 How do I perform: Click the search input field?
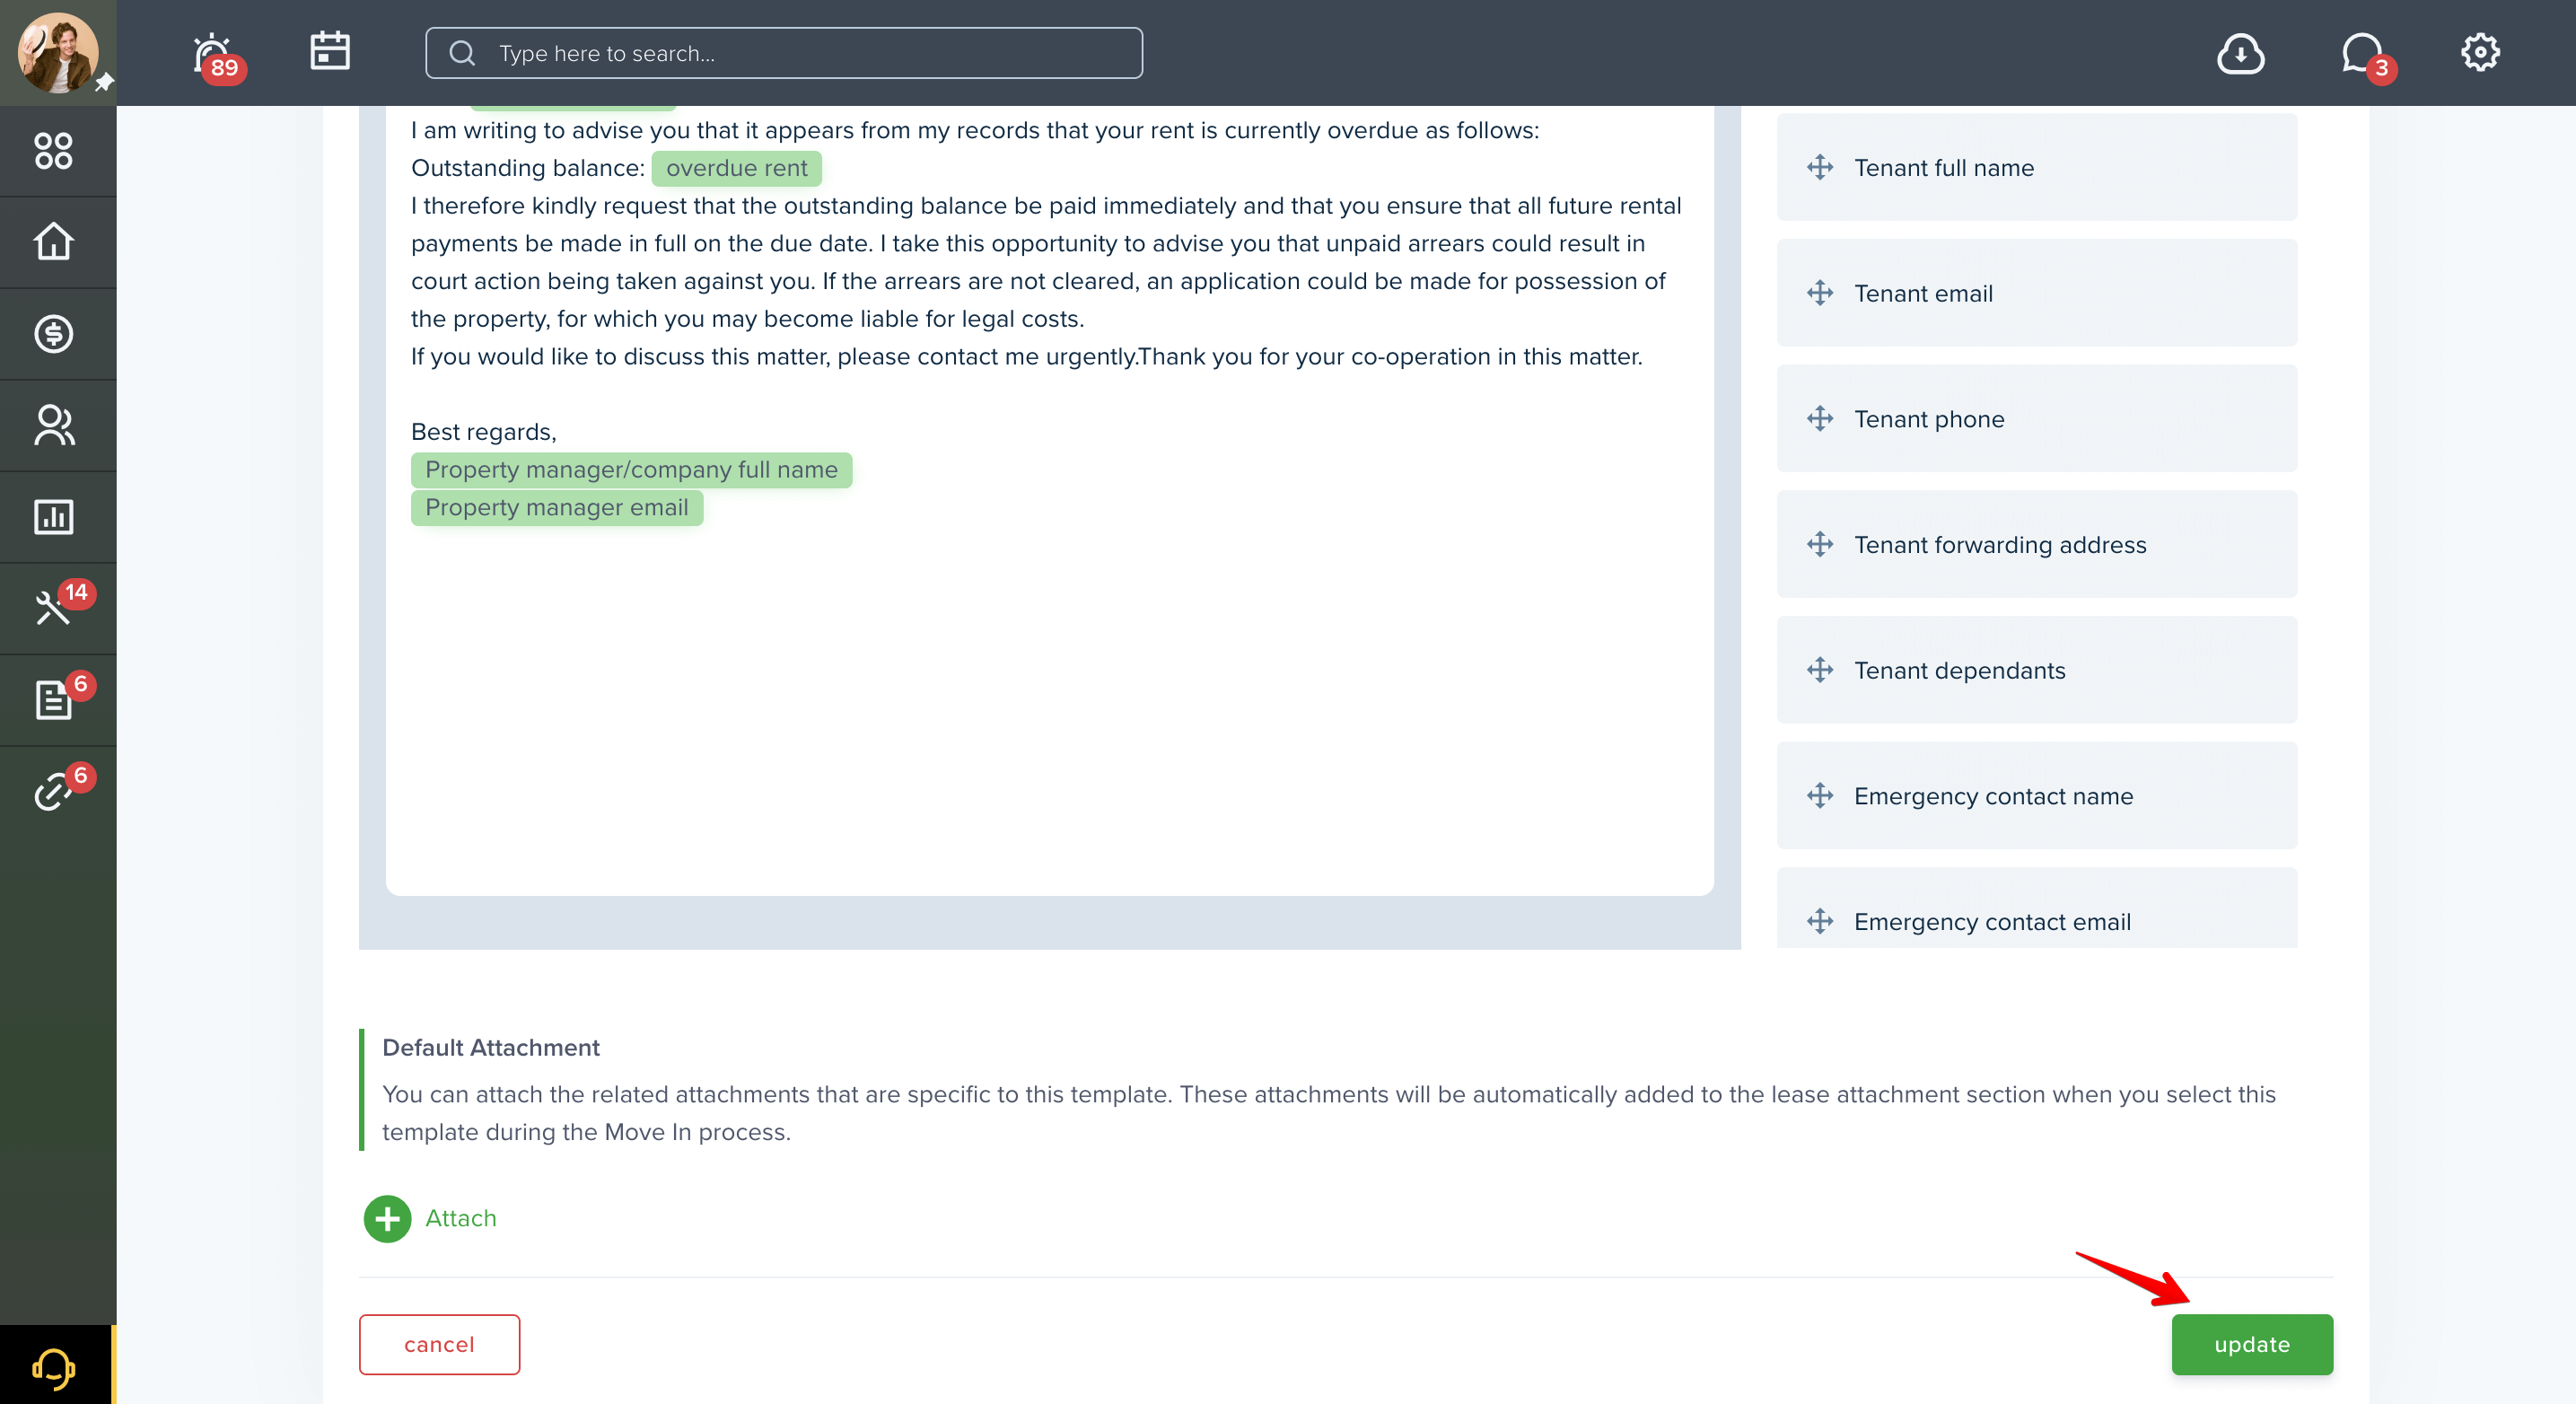pos(784,53)
